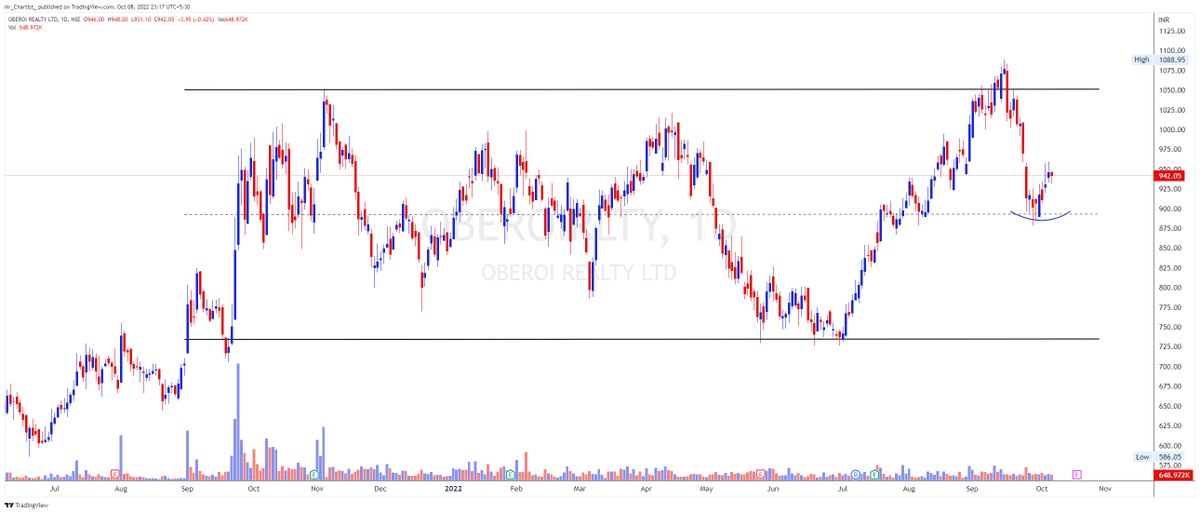Select the lower horizontal support line near 735
The height and width of the screenshot is (513, 1200).
point(640,339)
